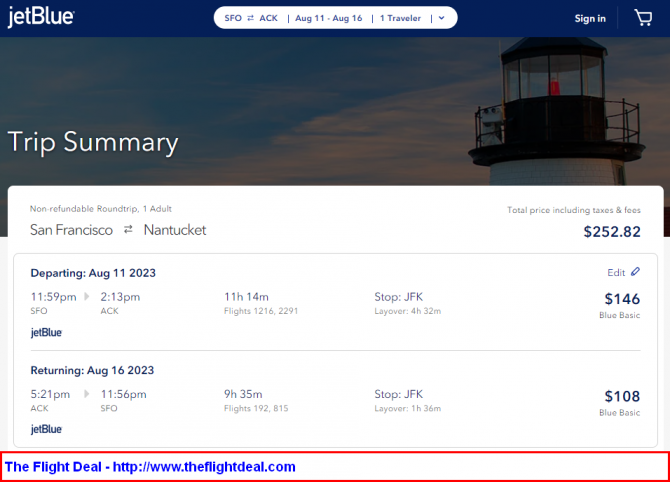
Task: Click Non-refundable Roundtrip, 1 Adult text
Action: [101, 209]
